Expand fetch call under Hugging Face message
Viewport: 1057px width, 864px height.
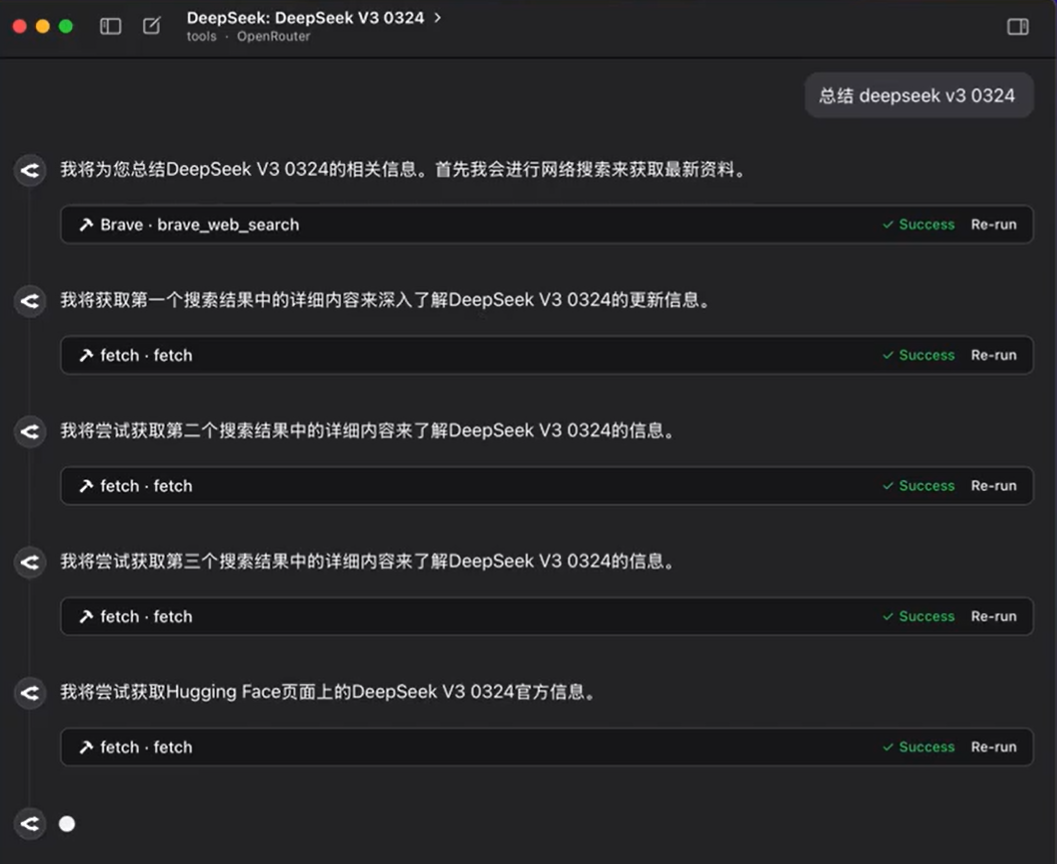click(547, 747)
